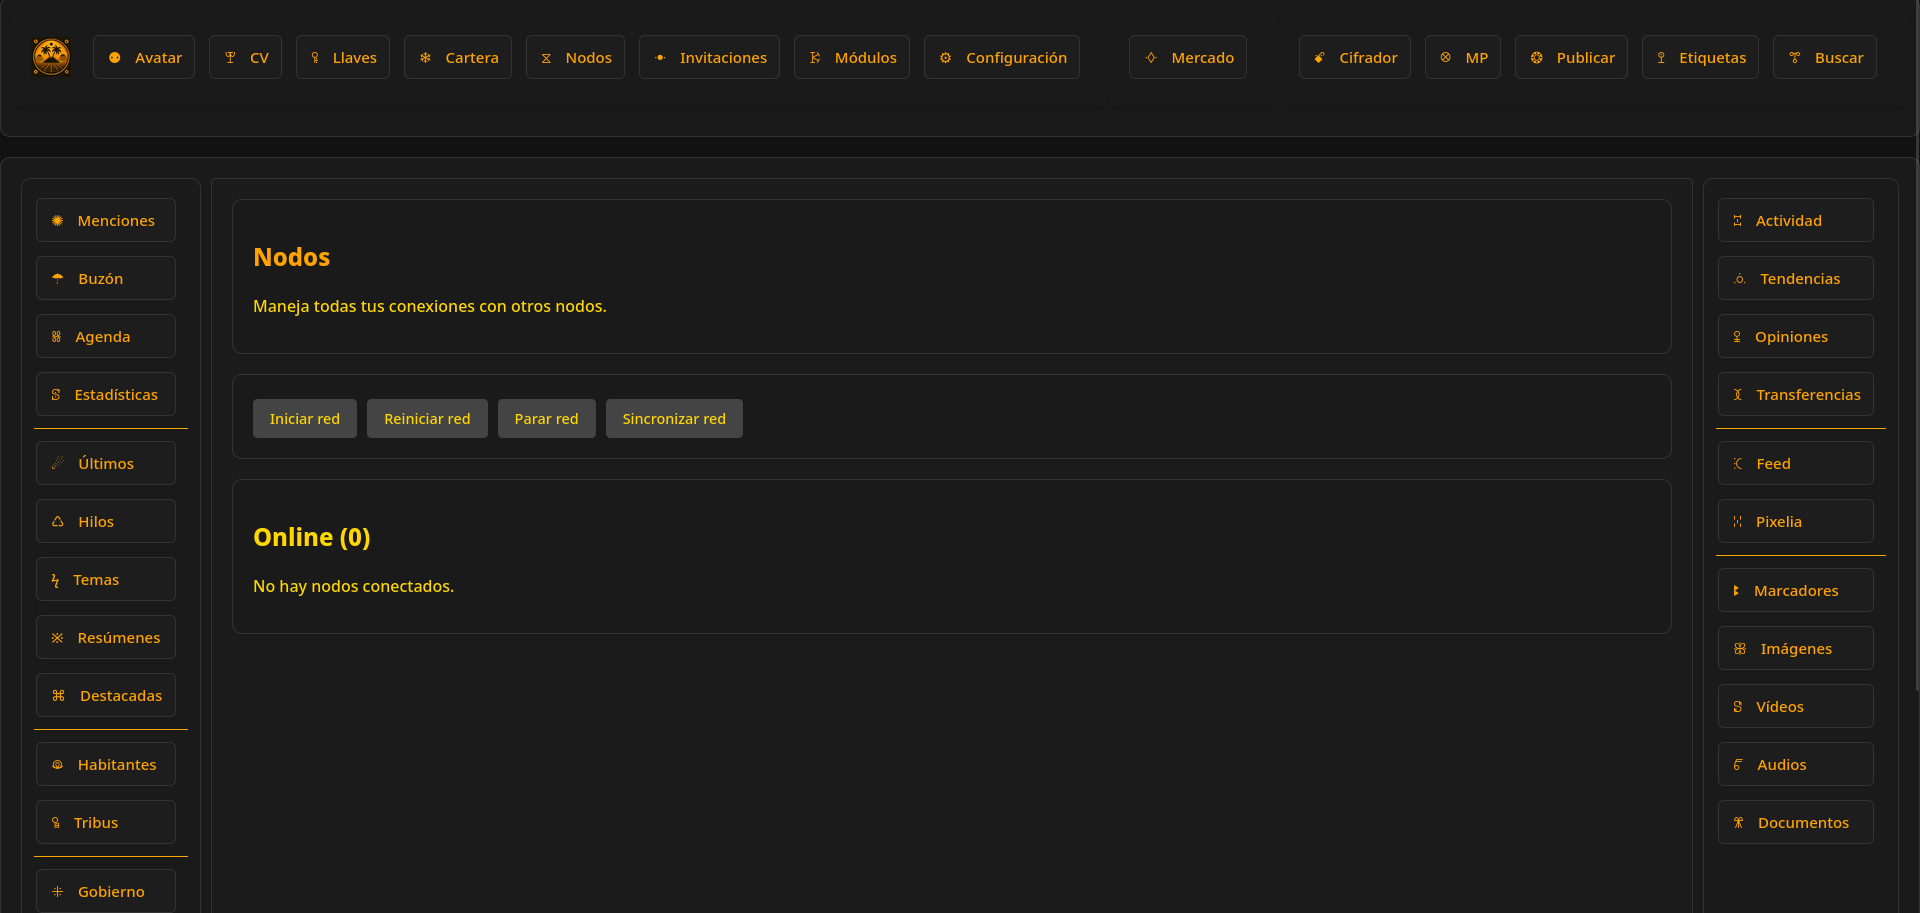Open the Marcadores link
Image resolution: width=1920 pixels, height=913 pixels.
[x=1795, y=590]
